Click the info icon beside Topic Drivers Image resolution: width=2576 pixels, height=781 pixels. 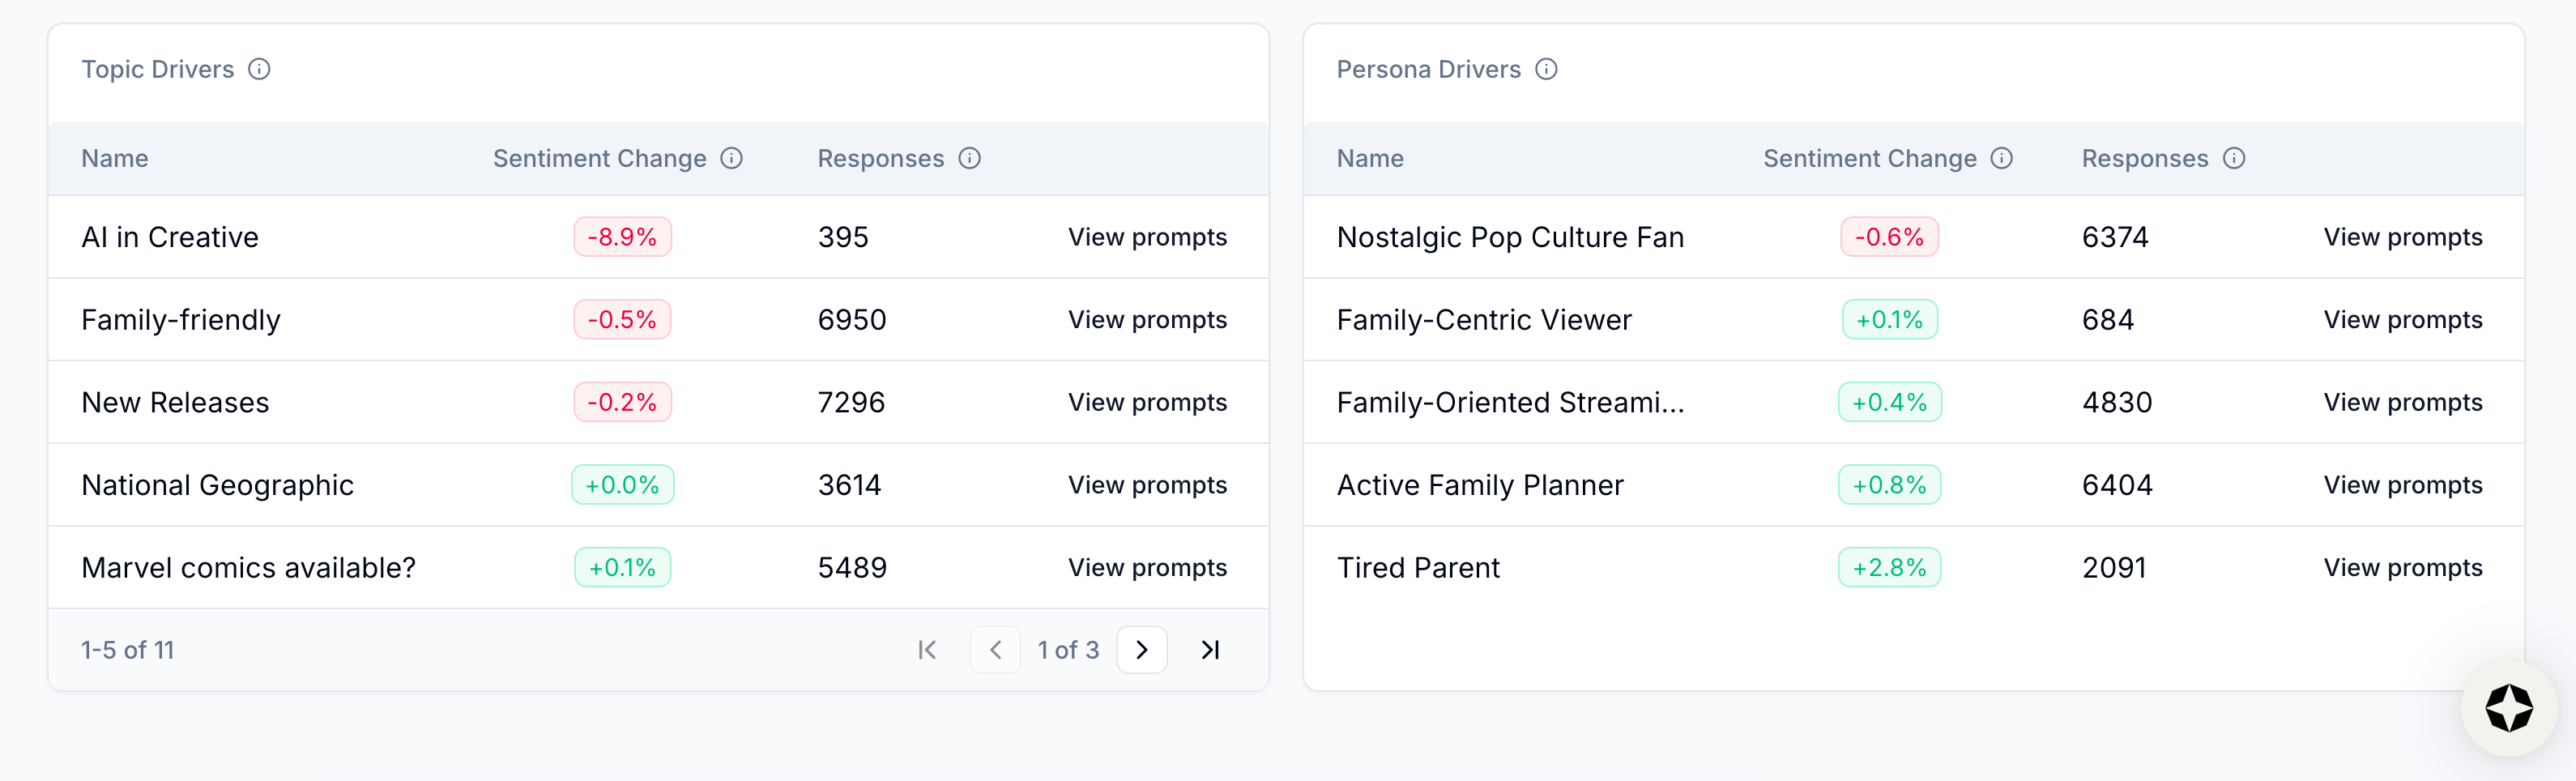[x=259, y=69]
